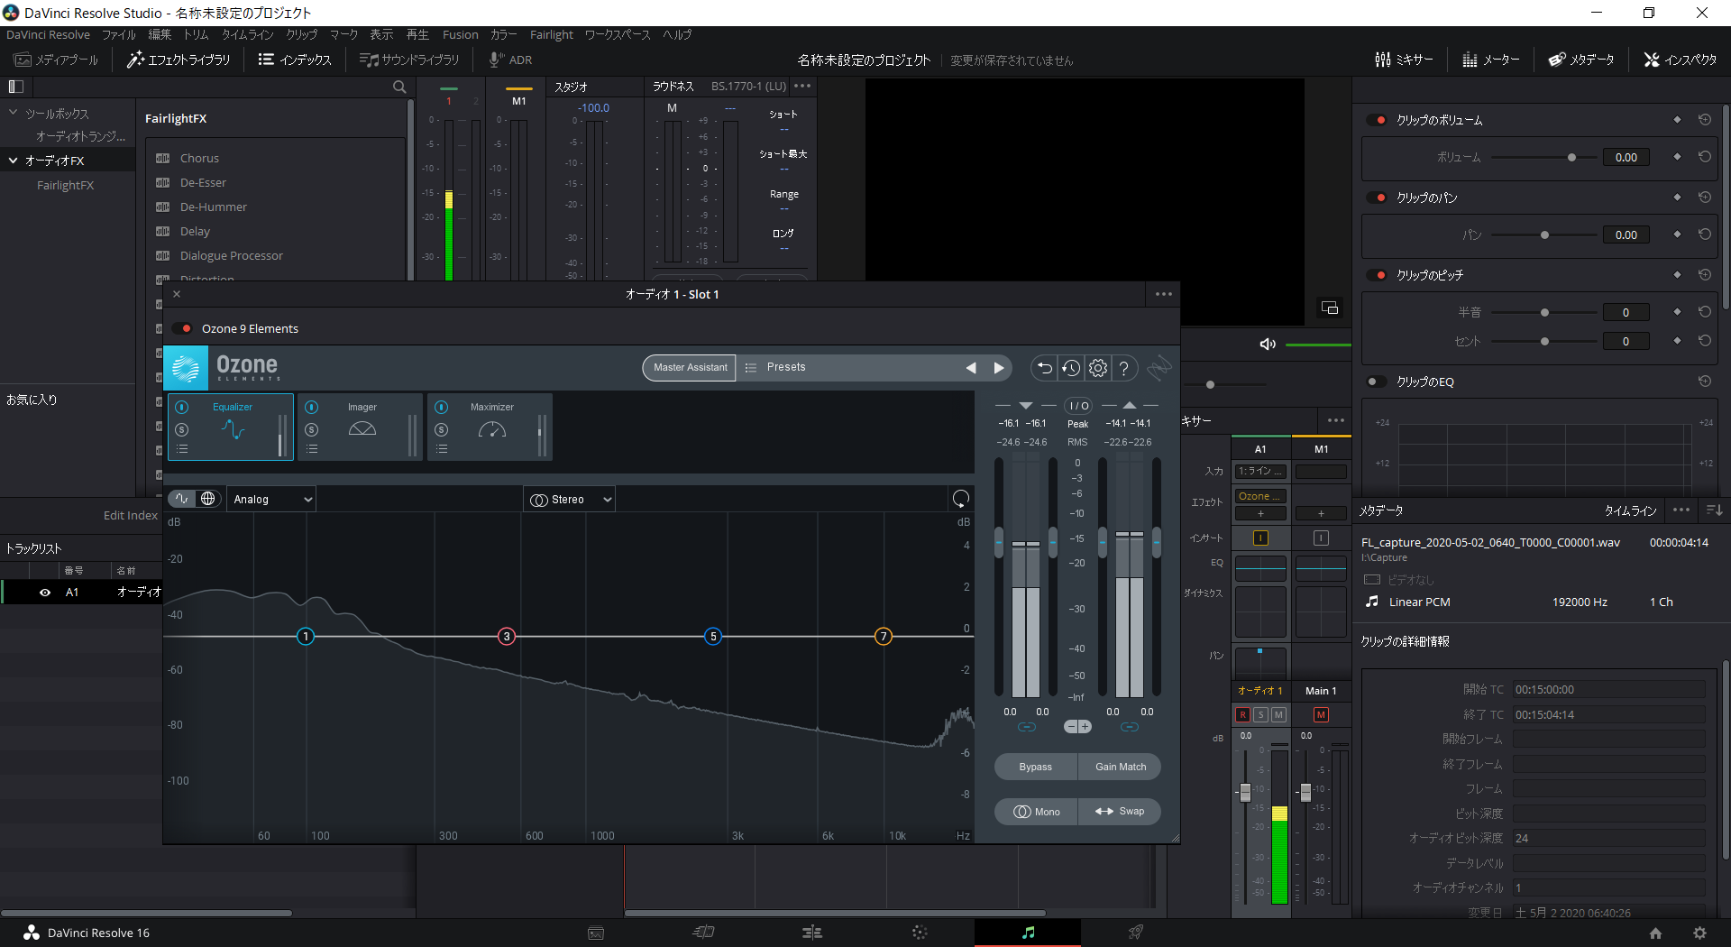Toggle Clip Pan enable switch in inspector

[x=1377, y=198]
